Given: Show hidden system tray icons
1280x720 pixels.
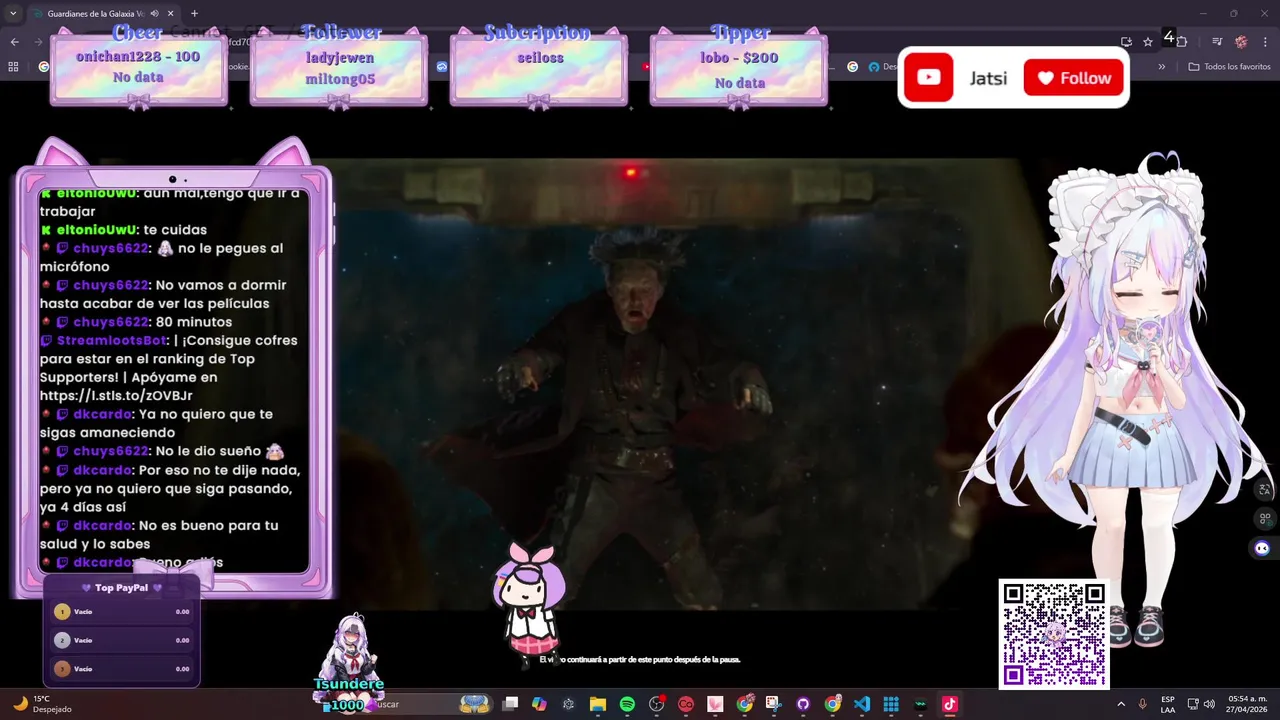Looking at the screenshot, I should [1120, 704].
